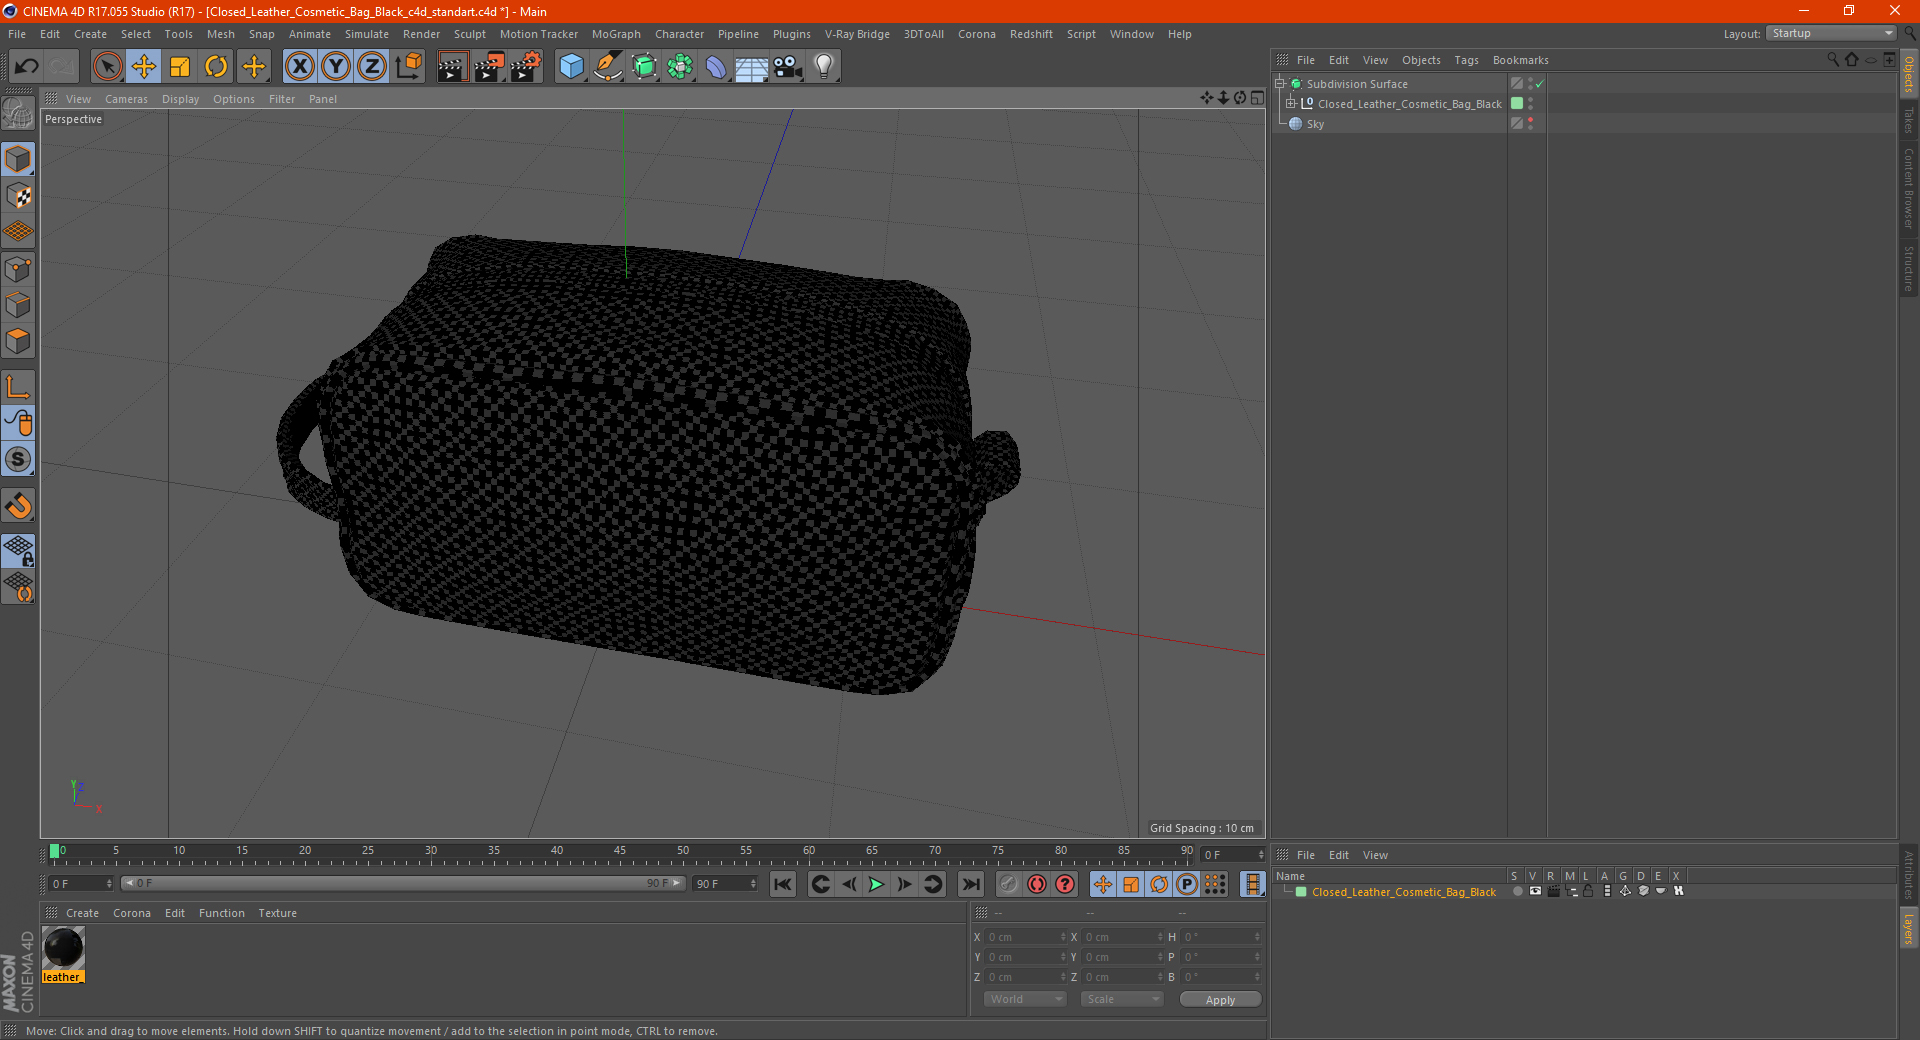The height and width of the screenshot is (1040, 1920).
Task: Collapse the Subdivision Surface tree item
Action: 1279,84
